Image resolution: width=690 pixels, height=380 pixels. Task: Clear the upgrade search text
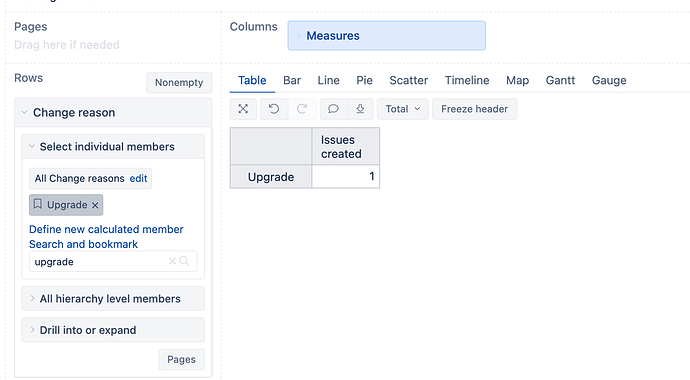point(172,261)
